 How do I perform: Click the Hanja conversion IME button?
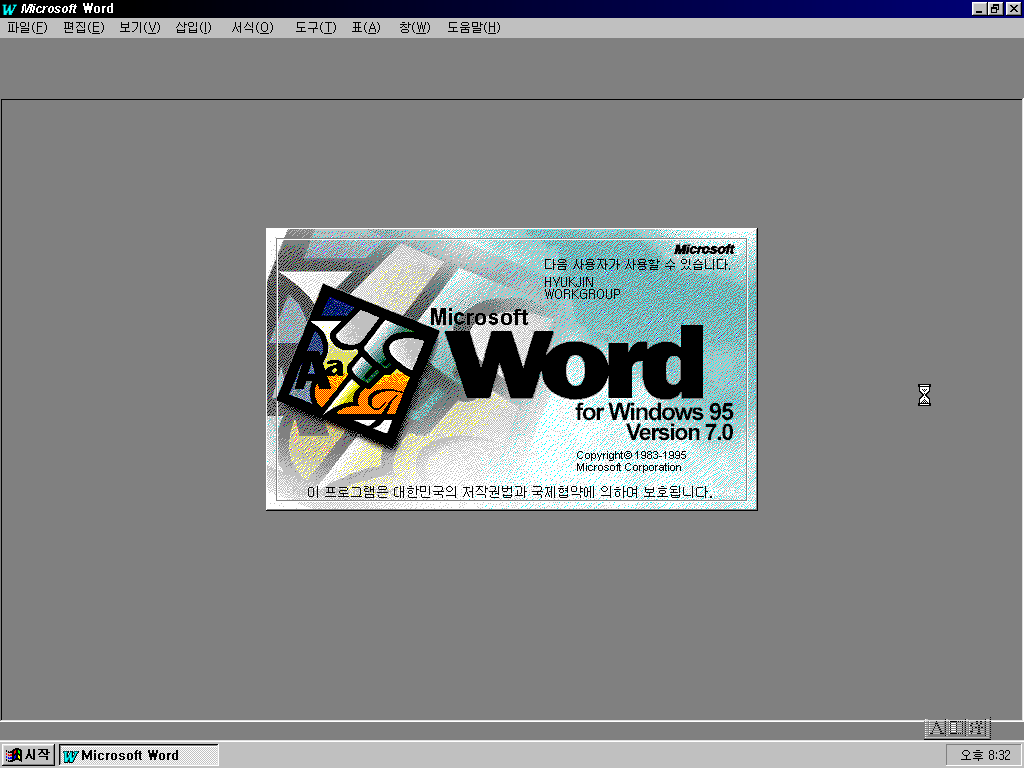tap(977, 728)
